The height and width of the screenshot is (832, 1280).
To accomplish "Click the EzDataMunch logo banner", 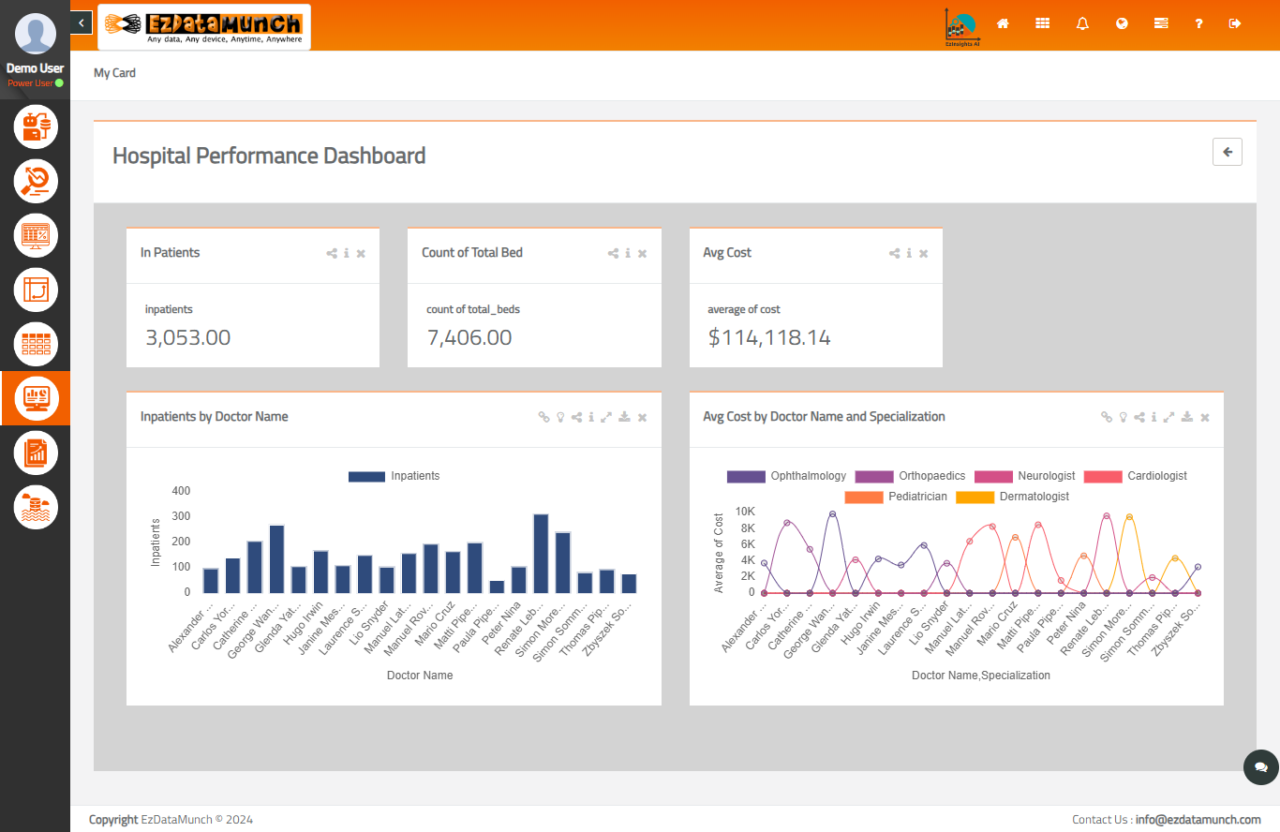I will click(x=204, y=27).
